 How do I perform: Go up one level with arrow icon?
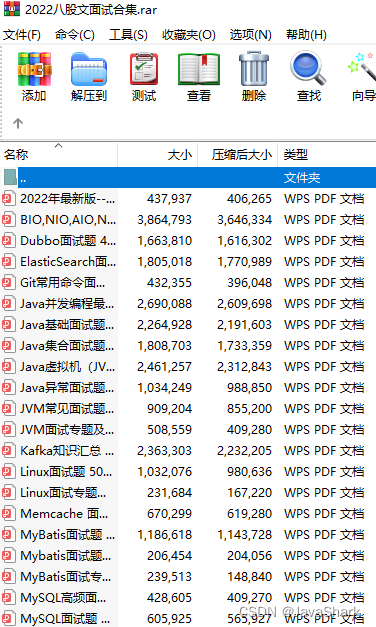click(18, 123)
